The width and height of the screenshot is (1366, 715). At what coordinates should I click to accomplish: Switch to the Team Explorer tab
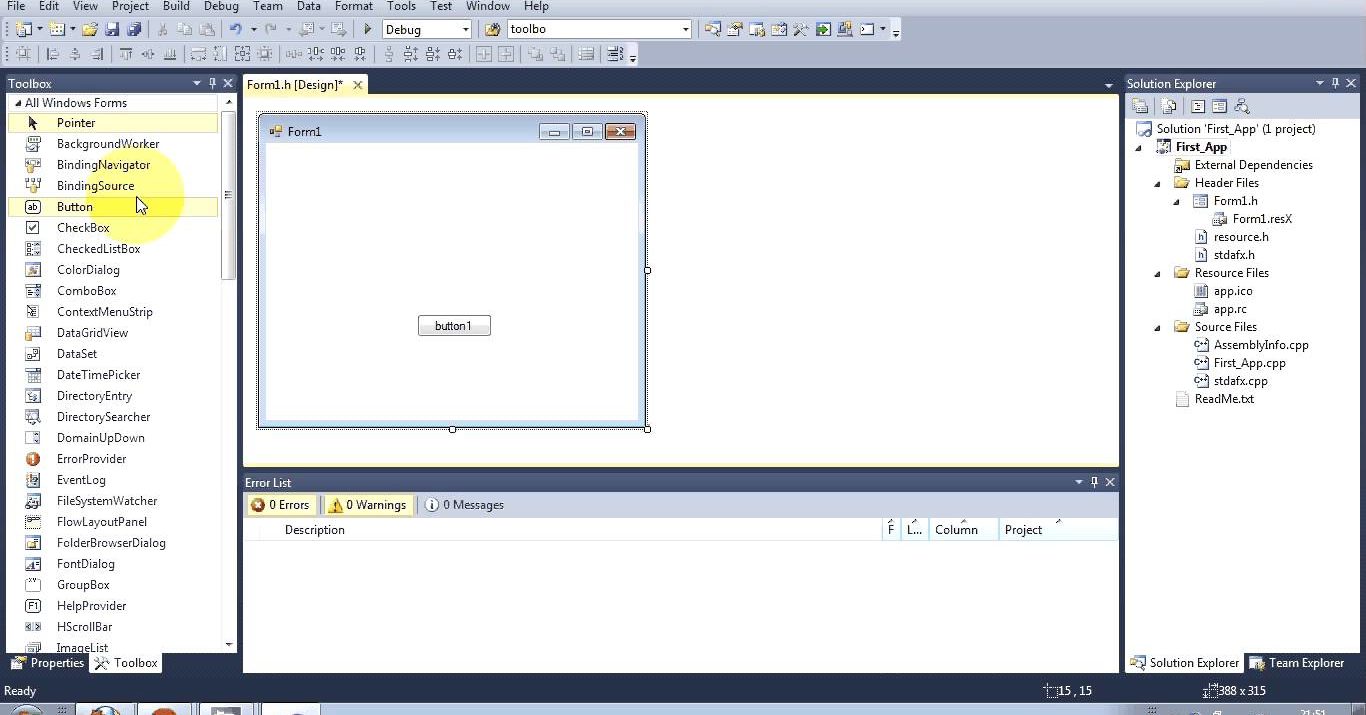(x=1296, y=663)
